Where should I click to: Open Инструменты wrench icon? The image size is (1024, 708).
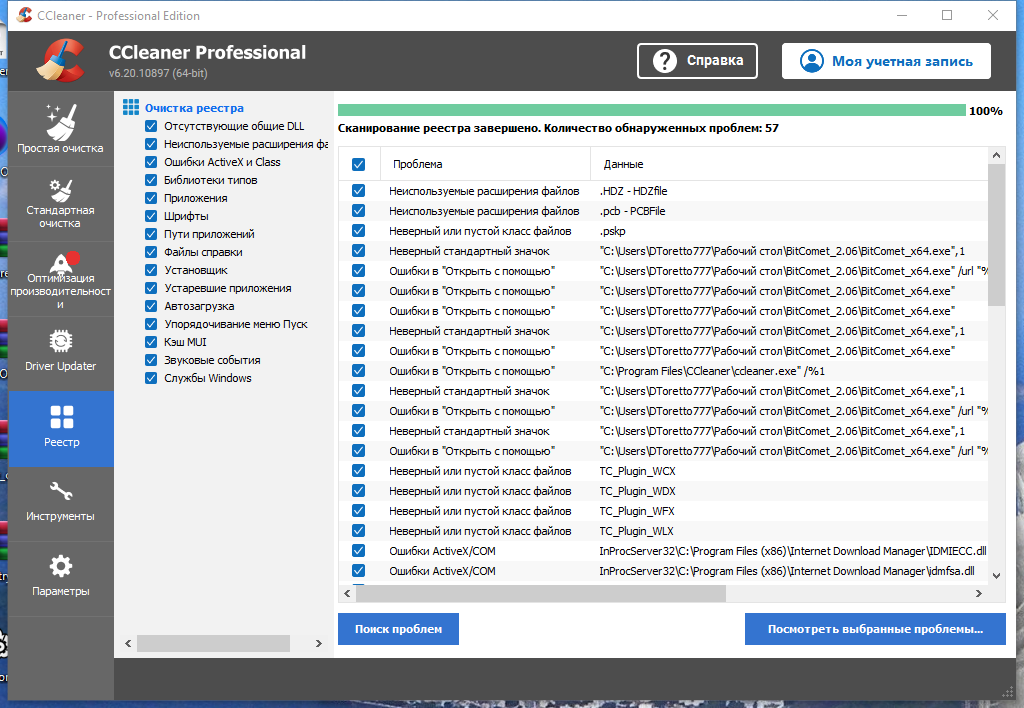[x=61, y=491]
